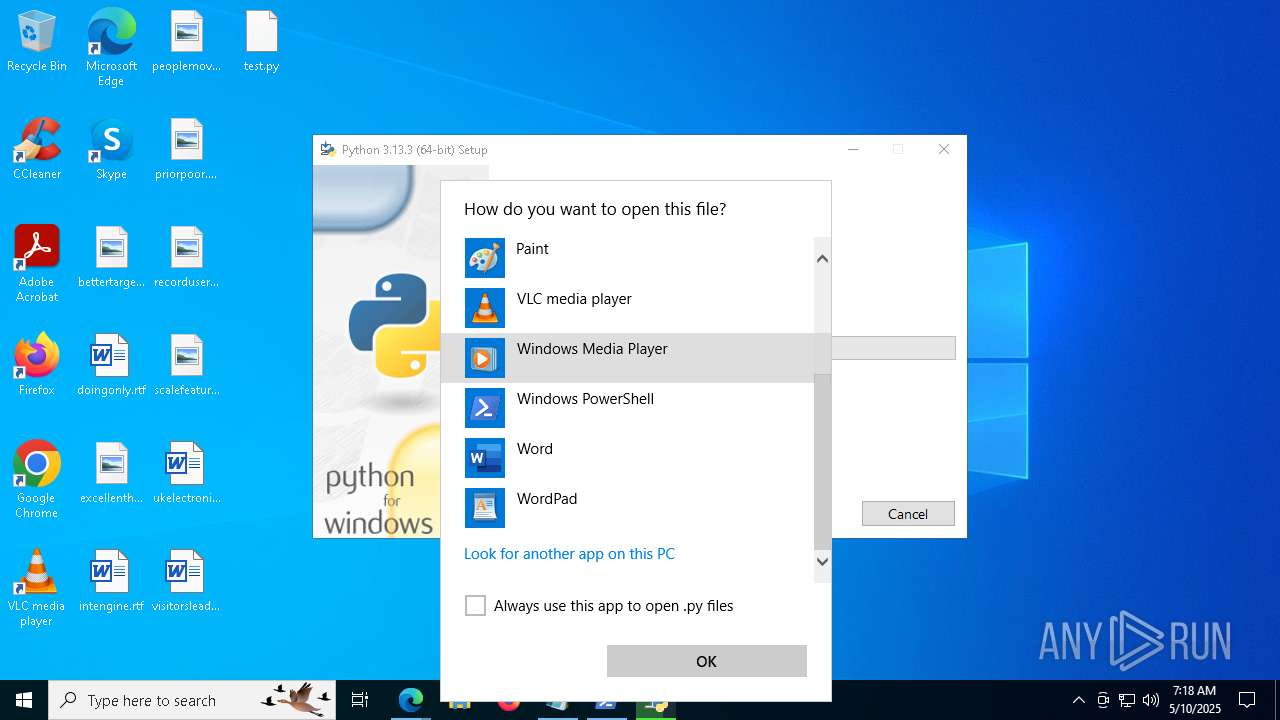
Task: Select Word in the app list
Action: [x=627, y=458]
